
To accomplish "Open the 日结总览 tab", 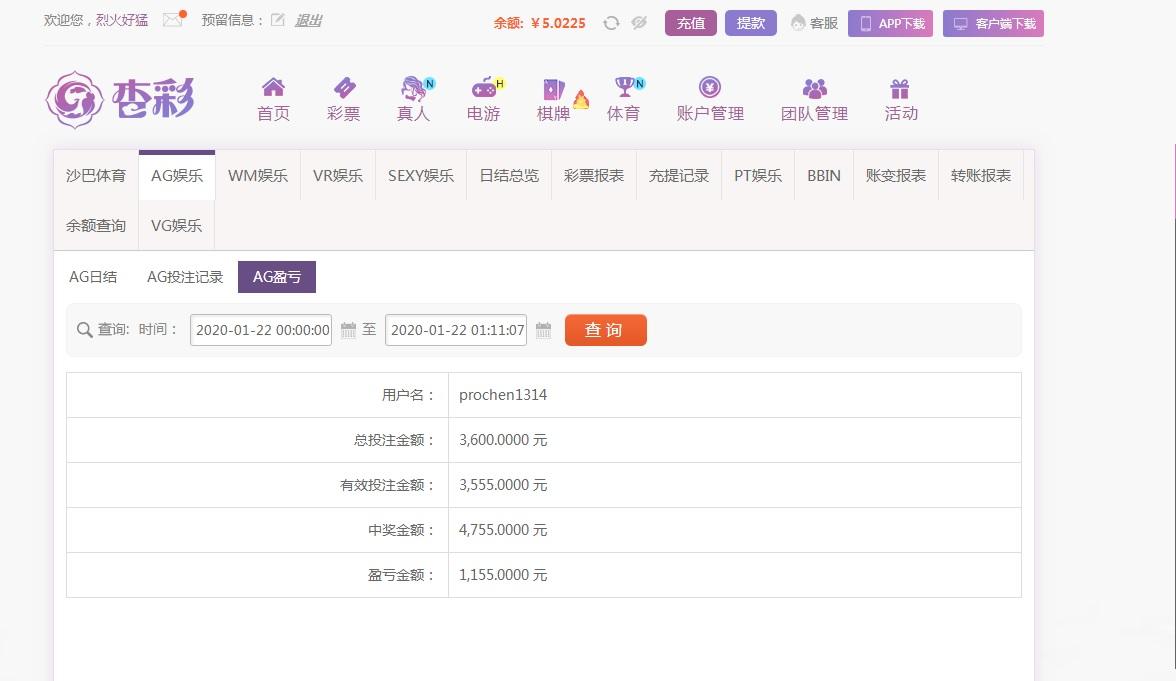I will 509,176.
